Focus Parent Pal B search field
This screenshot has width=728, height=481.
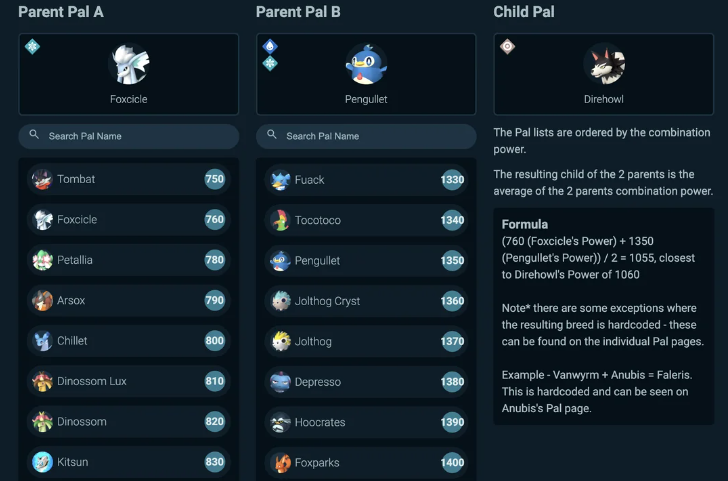[366, 136]
